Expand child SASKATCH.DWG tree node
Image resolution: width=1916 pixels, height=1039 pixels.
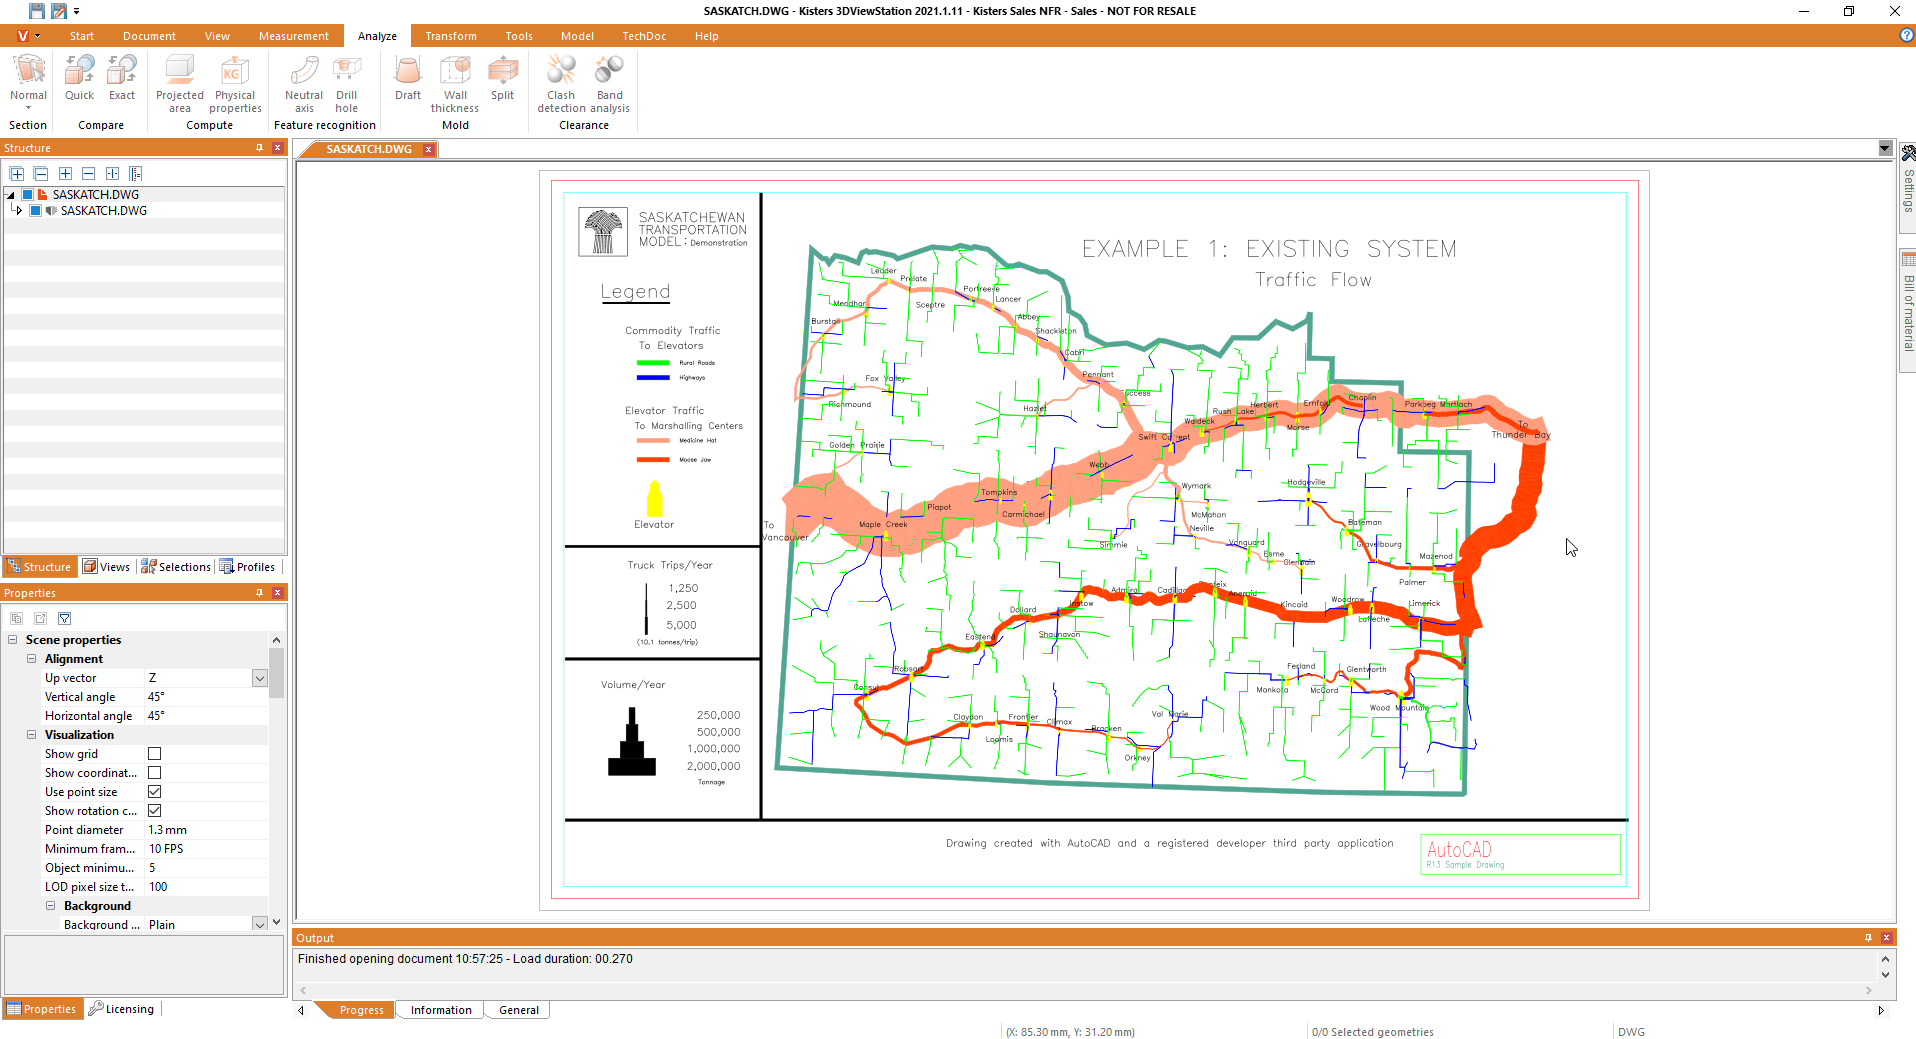click(19, 211)
